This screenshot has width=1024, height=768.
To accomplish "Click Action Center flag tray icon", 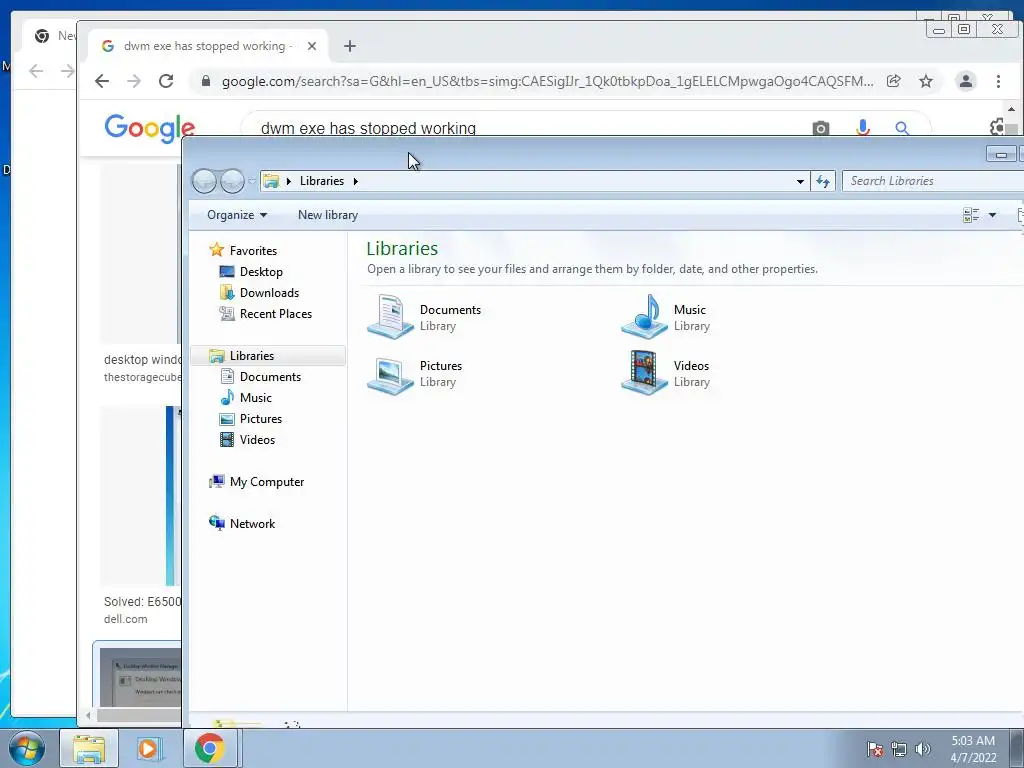I will 874,749.
